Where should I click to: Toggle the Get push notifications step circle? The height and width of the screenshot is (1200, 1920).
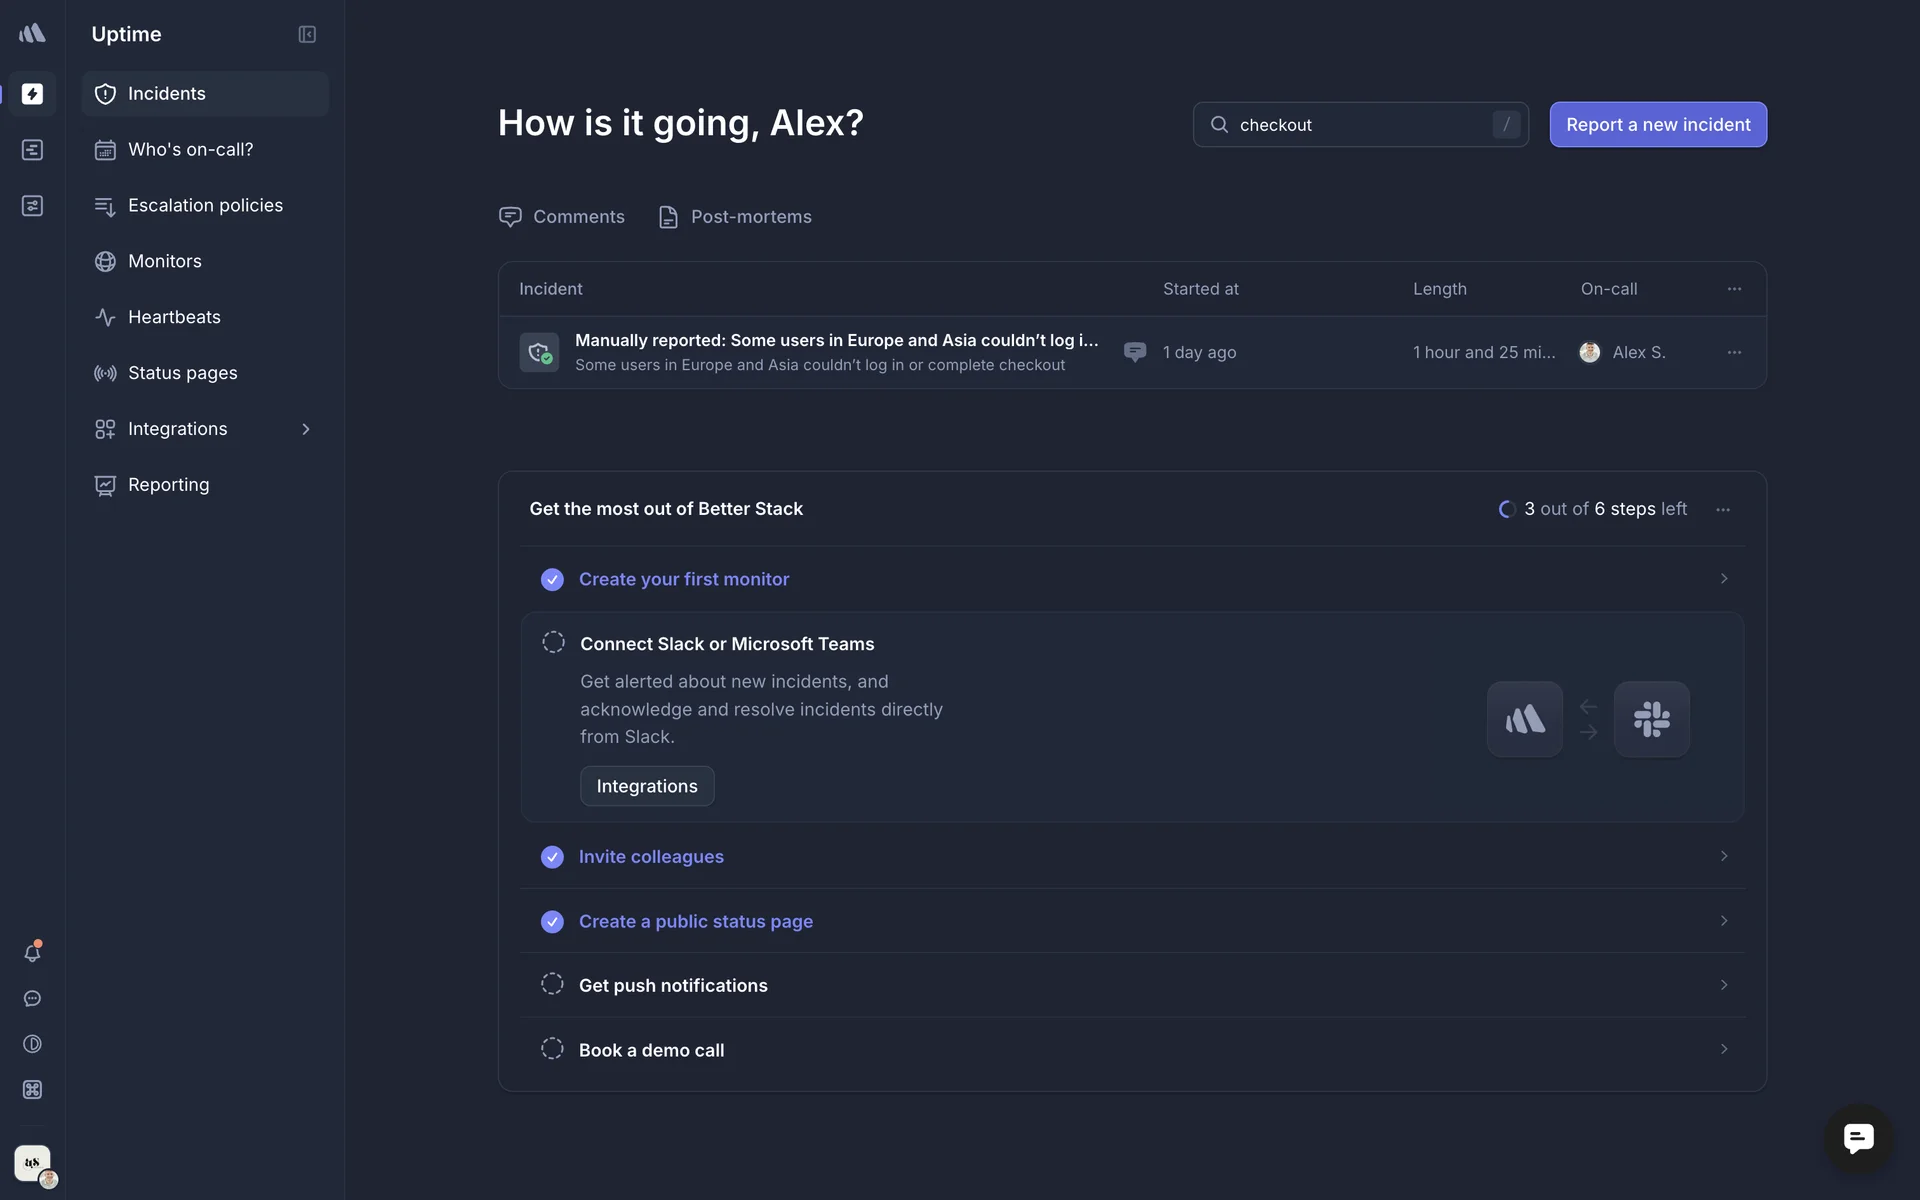552,985
